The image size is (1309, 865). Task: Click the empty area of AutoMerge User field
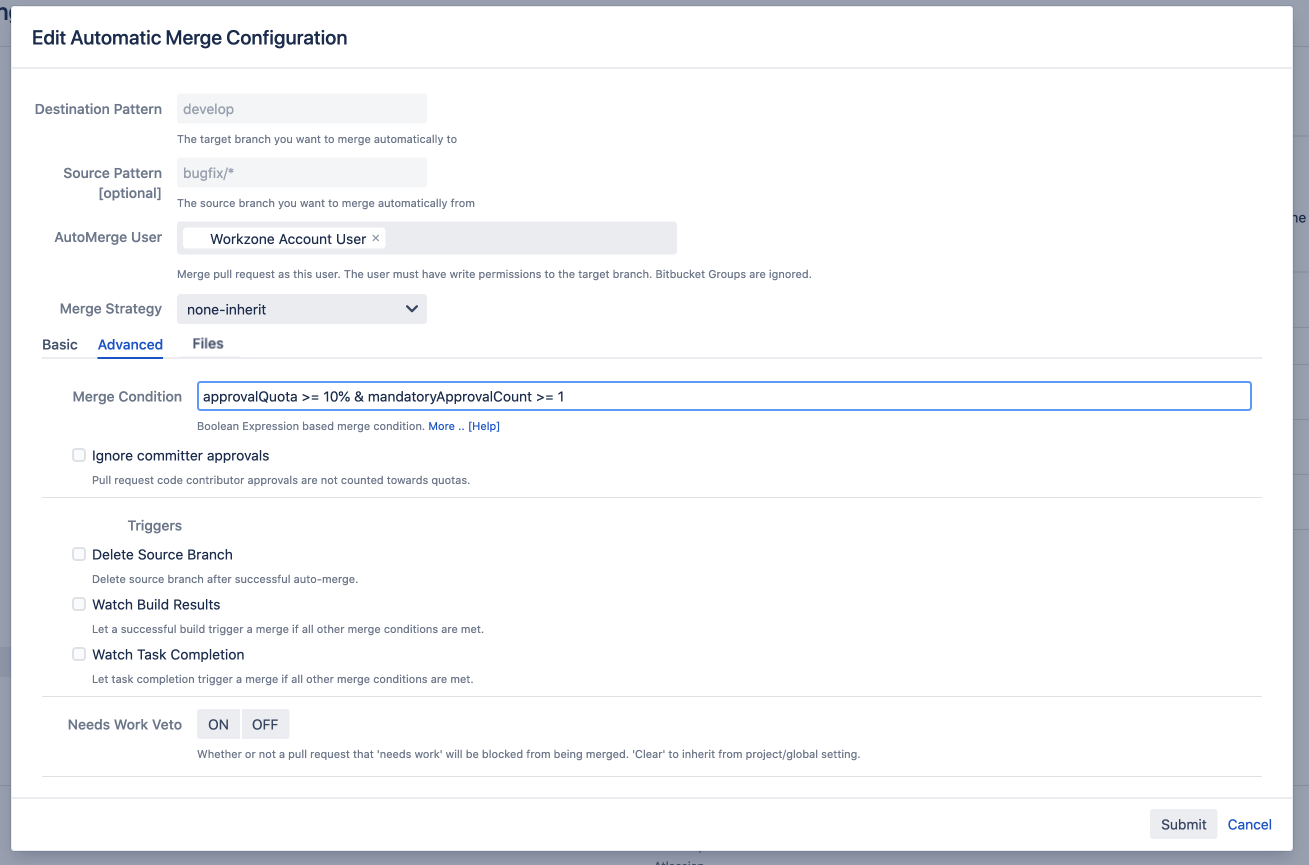pyautogui.click(x=530, y=239)
